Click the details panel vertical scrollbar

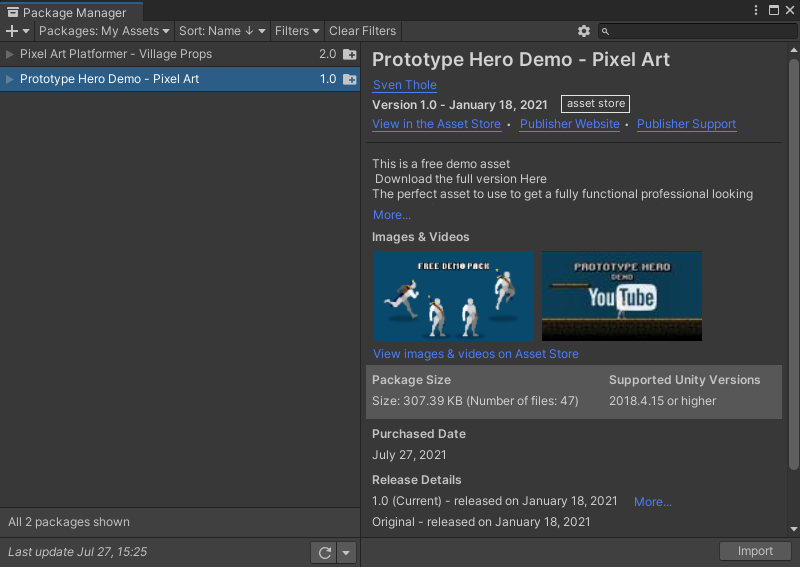(793, 264)
